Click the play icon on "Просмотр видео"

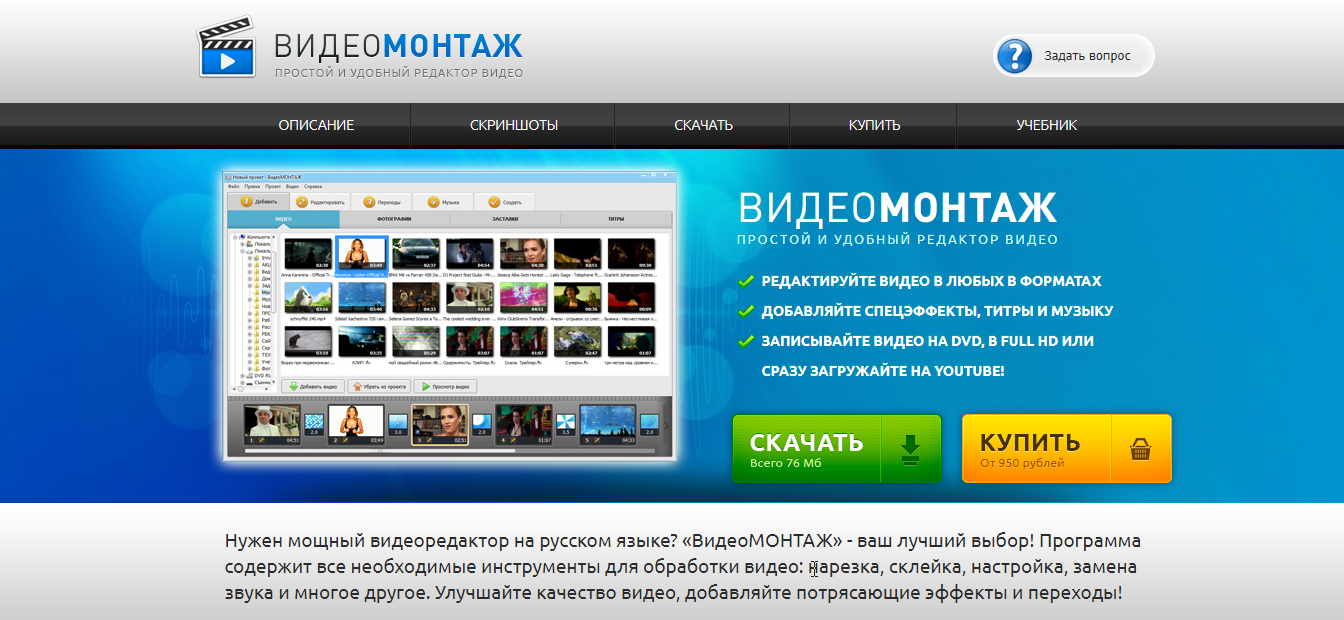point(426,386)
